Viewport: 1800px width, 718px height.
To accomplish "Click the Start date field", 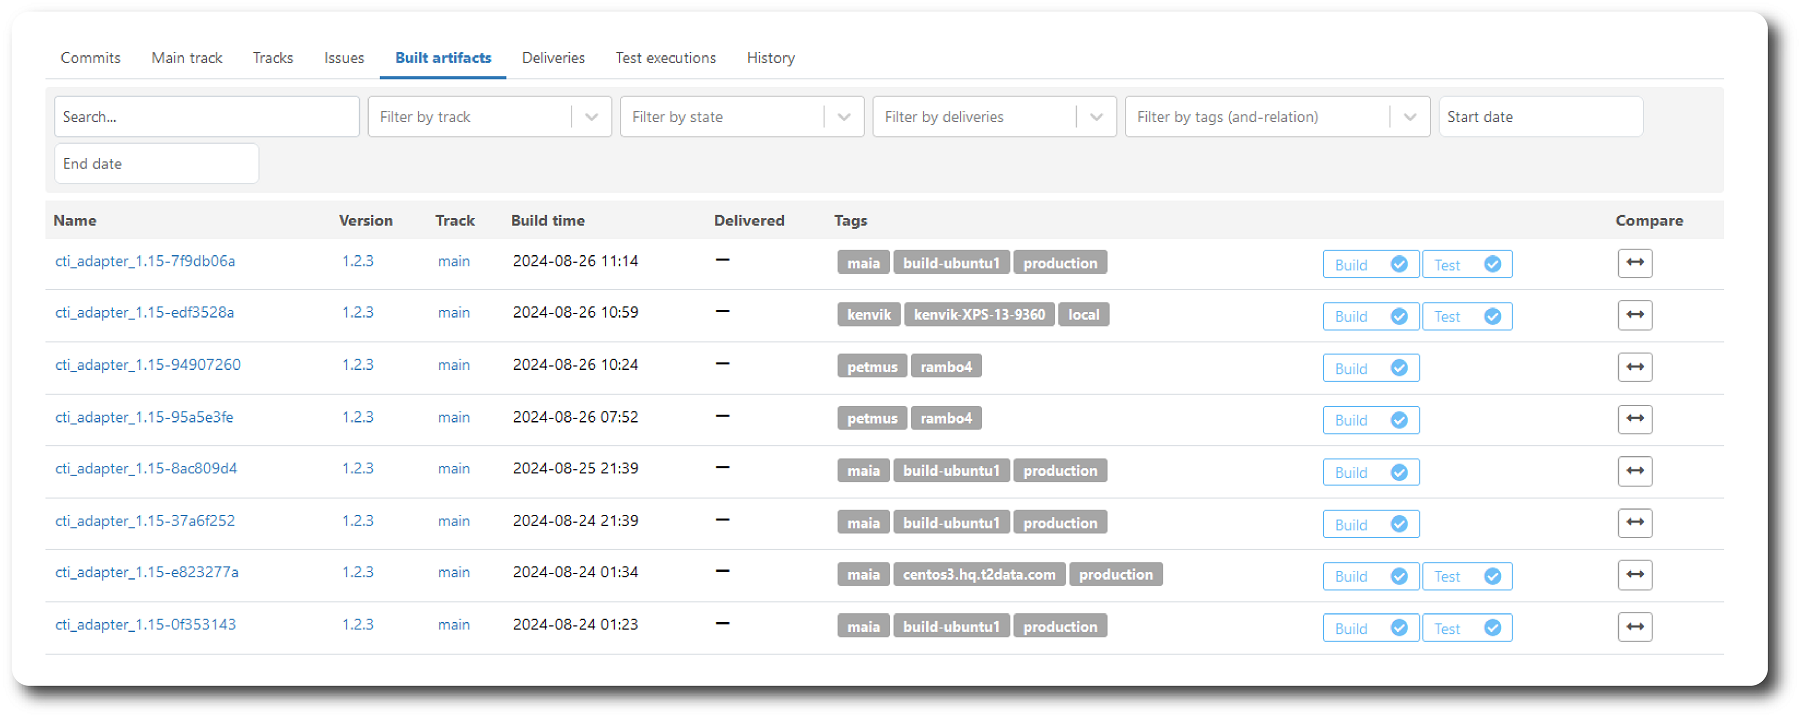I will tap(1539, 117).
